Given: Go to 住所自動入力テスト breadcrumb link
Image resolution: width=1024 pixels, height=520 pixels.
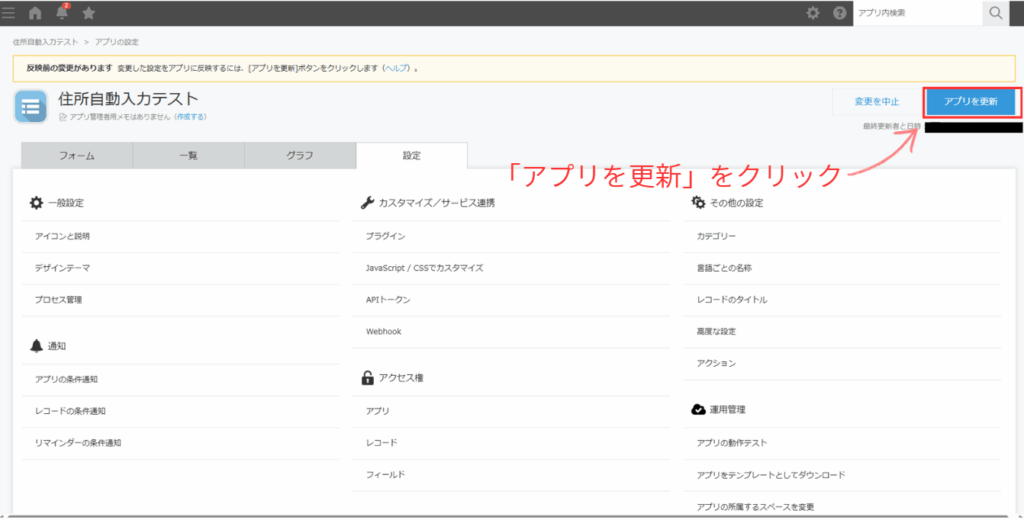Looking at the screenshot, I should pyautogui.click(x=46, y=42).
